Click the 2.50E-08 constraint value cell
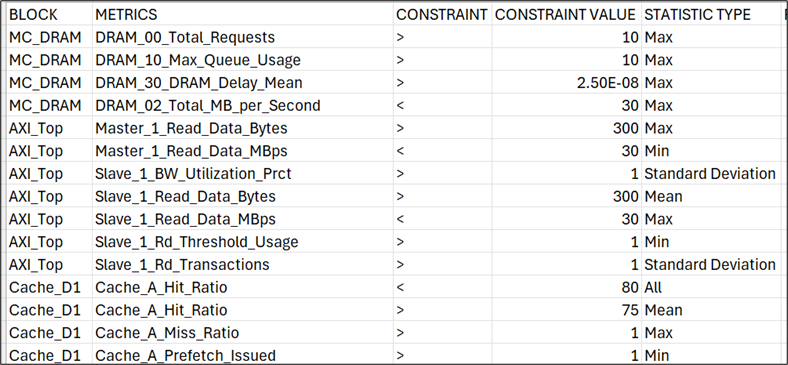The height and width of the screenshot is (365, 788). tap(566, 82)
